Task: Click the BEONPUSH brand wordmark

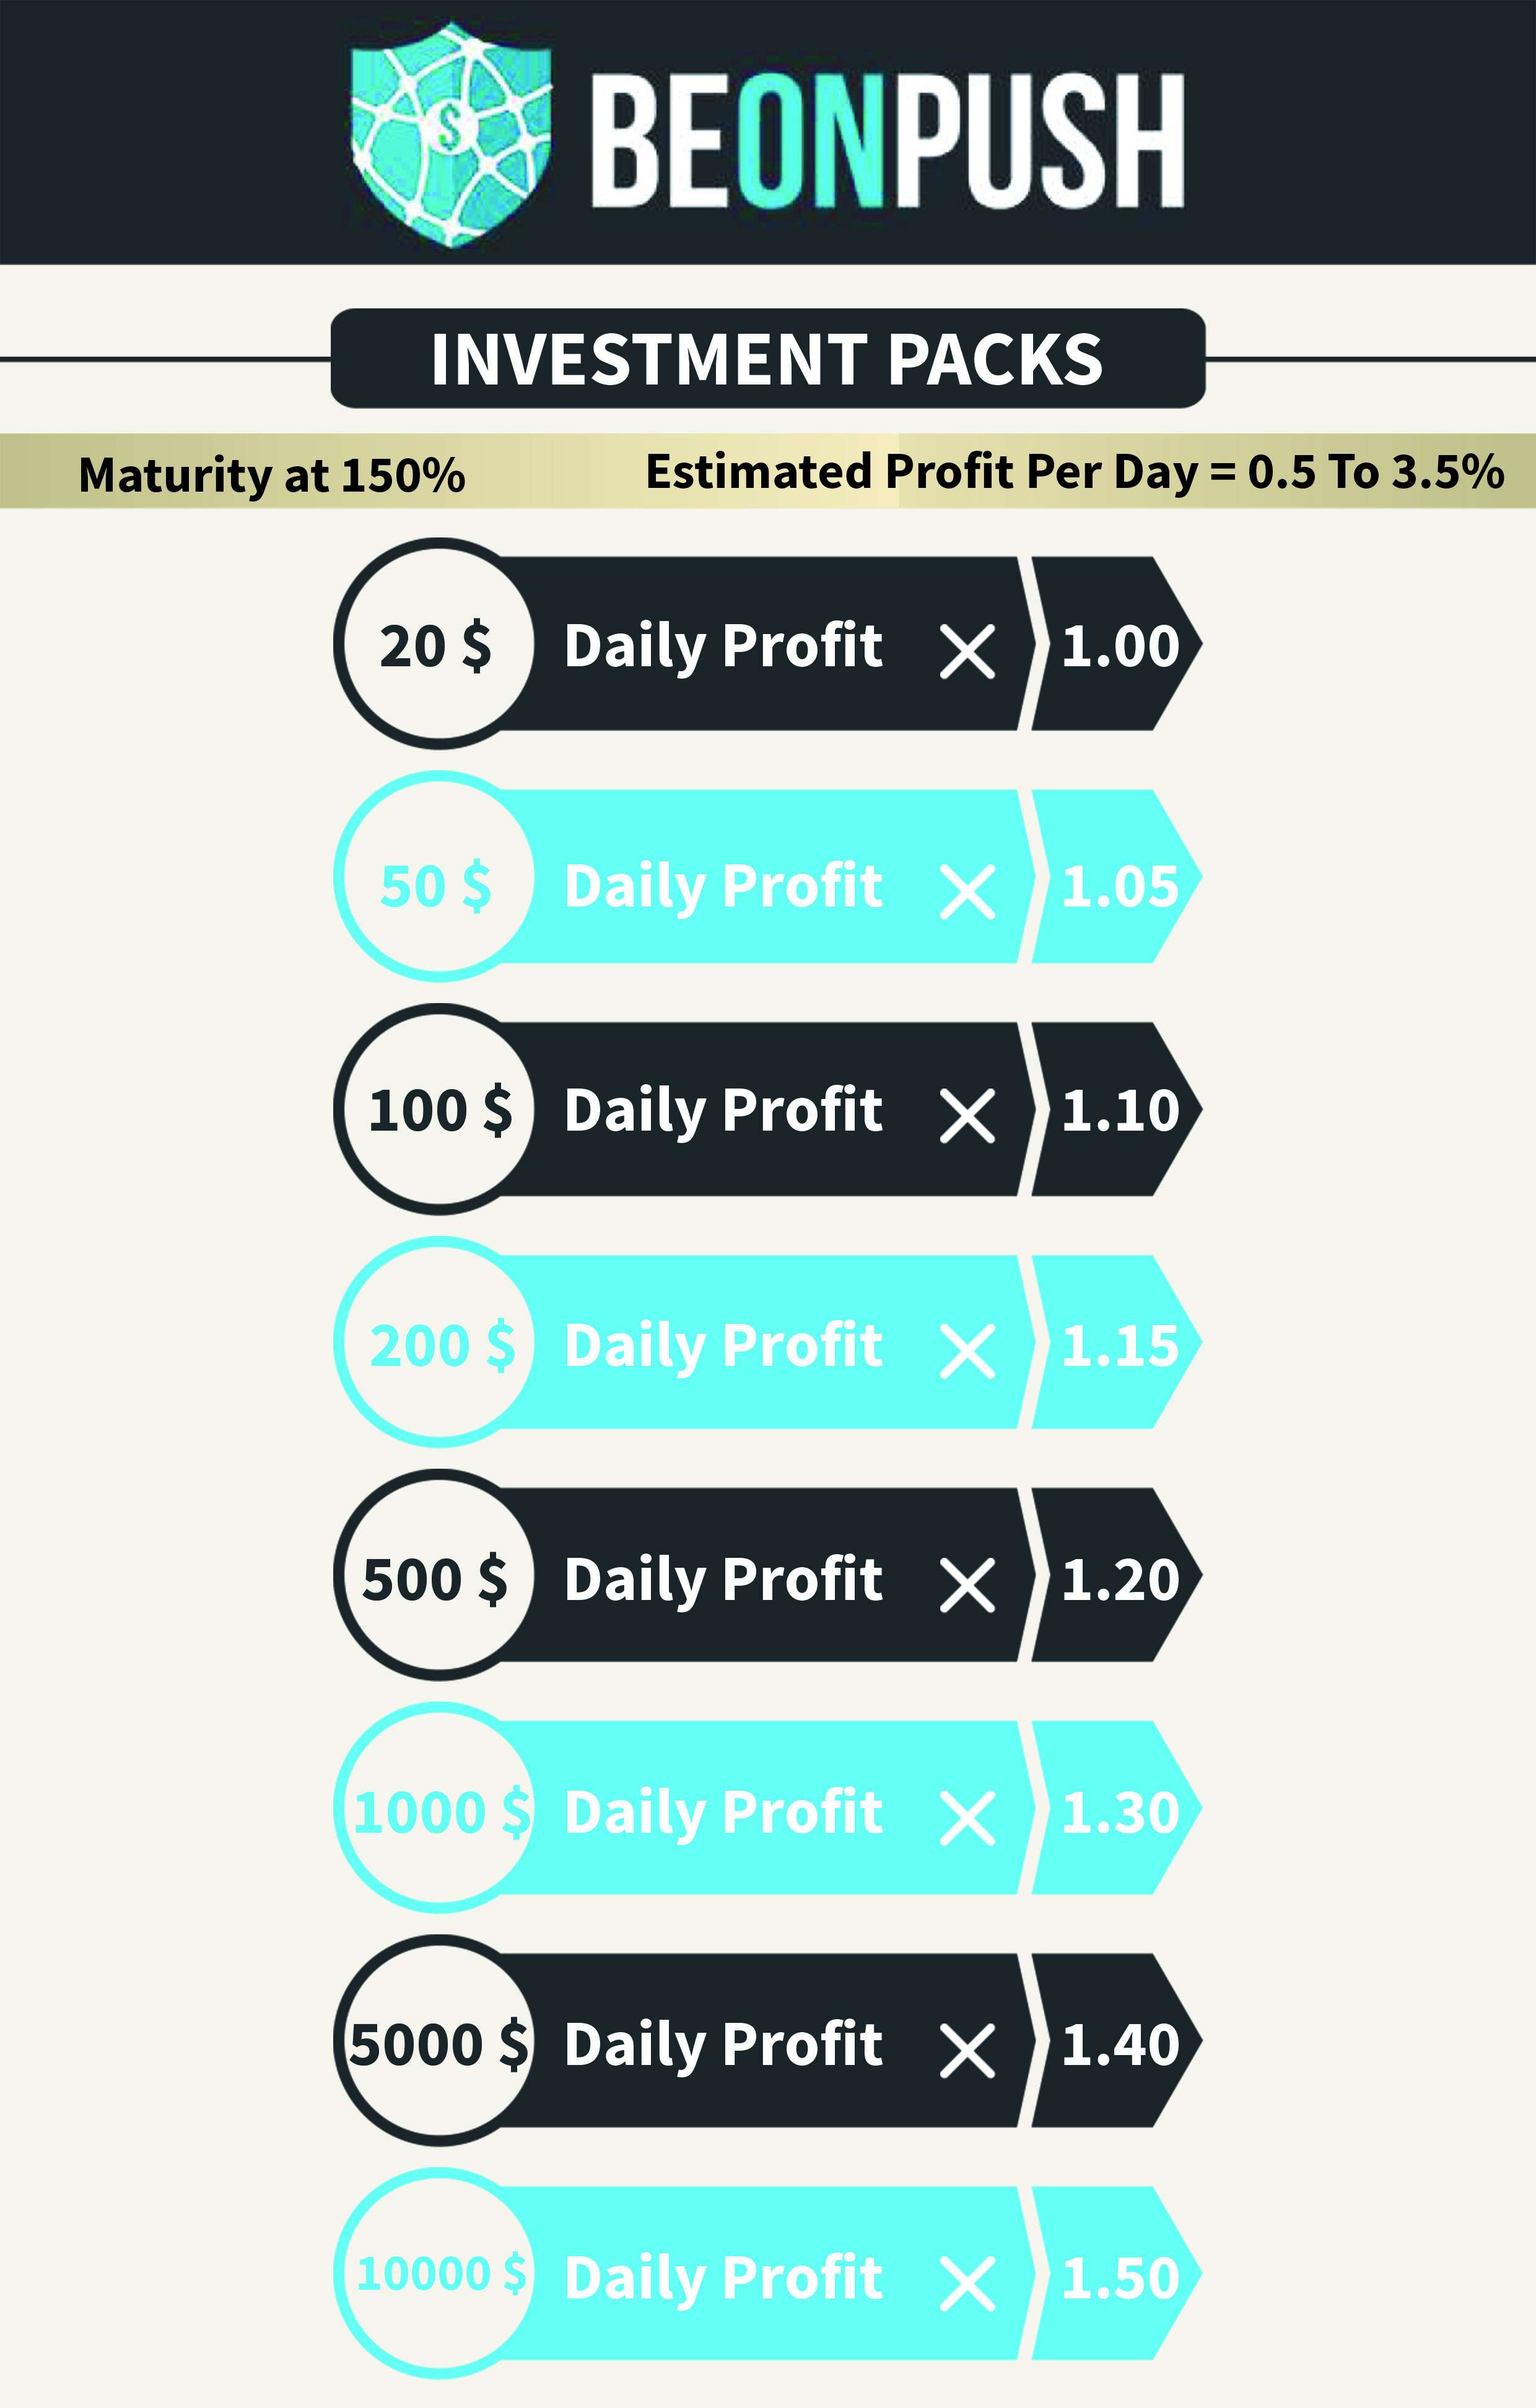Action: coord(888,140)
